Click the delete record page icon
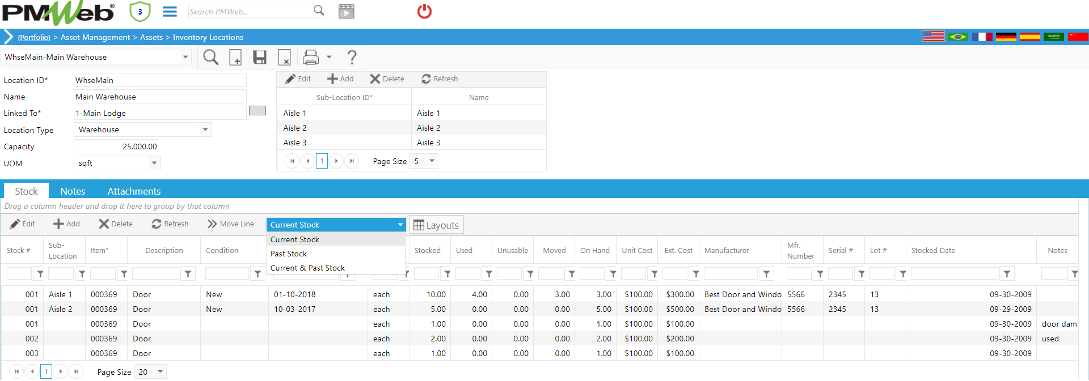 (x=284, y=58)
